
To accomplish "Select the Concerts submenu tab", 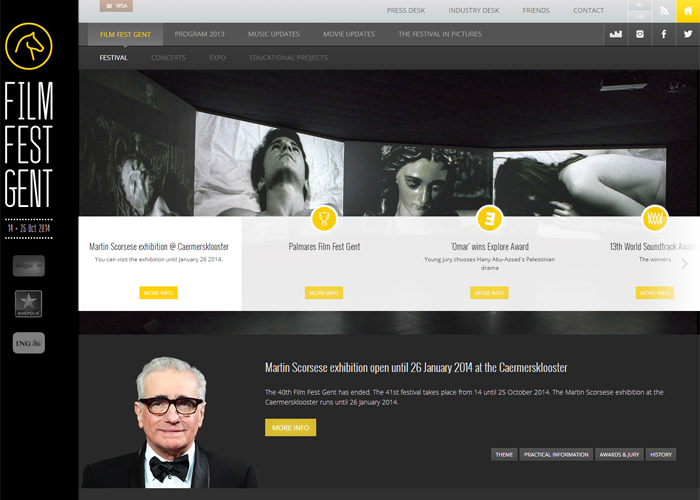I will pos(168,58).
